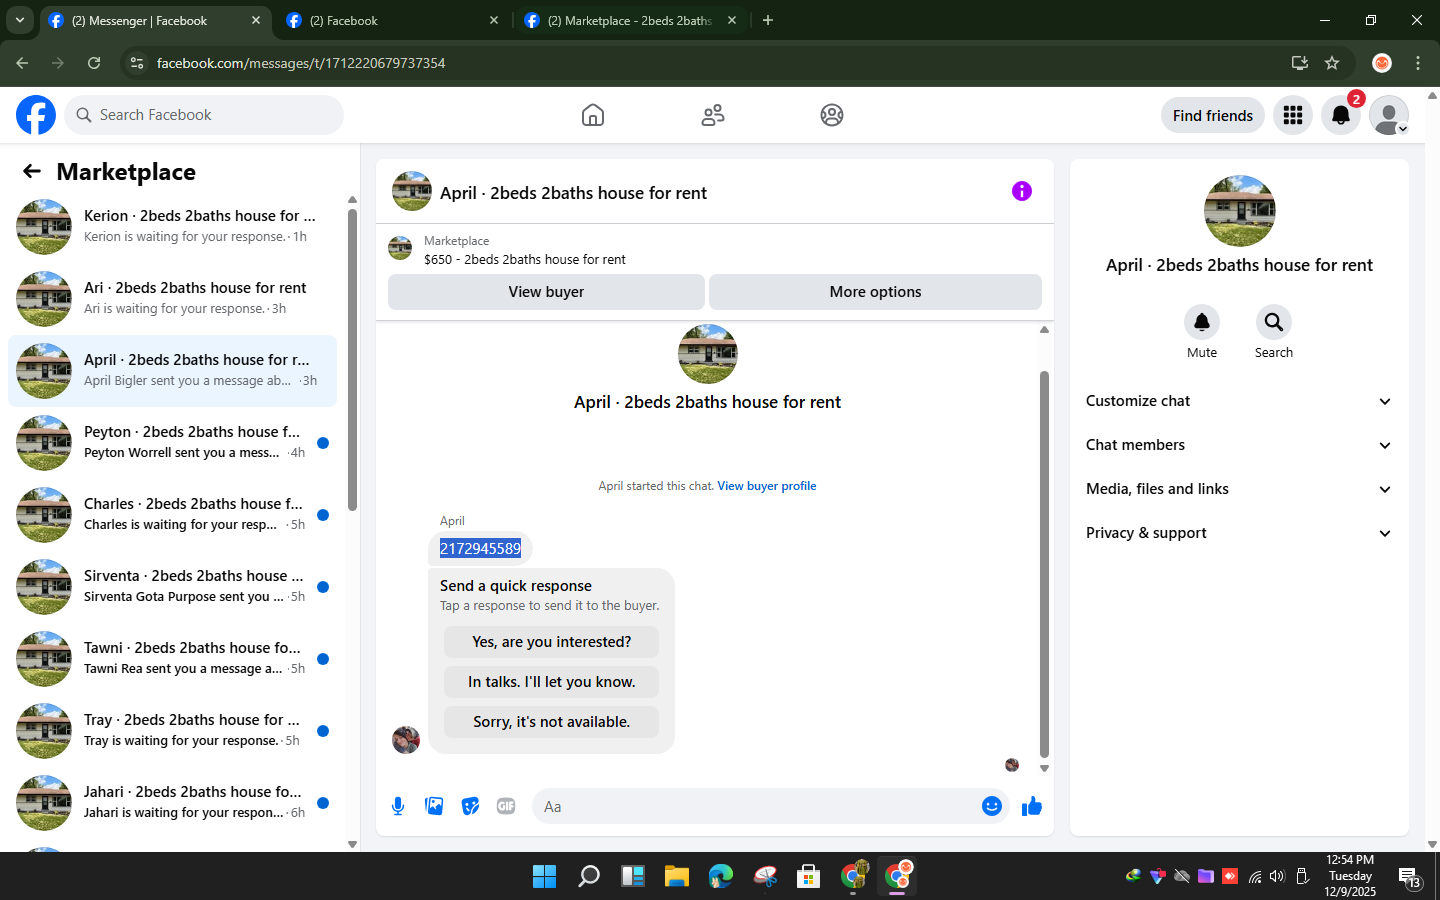Click the View buyer button

[546, 292]
